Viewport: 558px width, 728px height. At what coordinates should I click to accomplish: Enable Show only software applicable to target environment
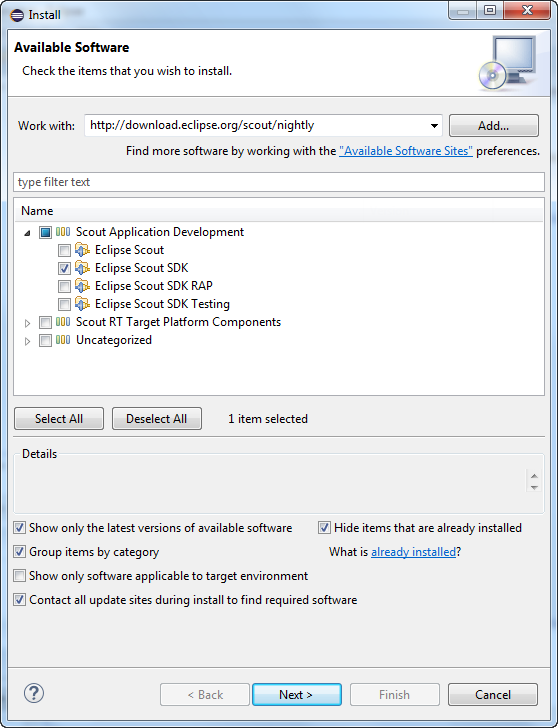pyautogui.click(x=19, y=576)
